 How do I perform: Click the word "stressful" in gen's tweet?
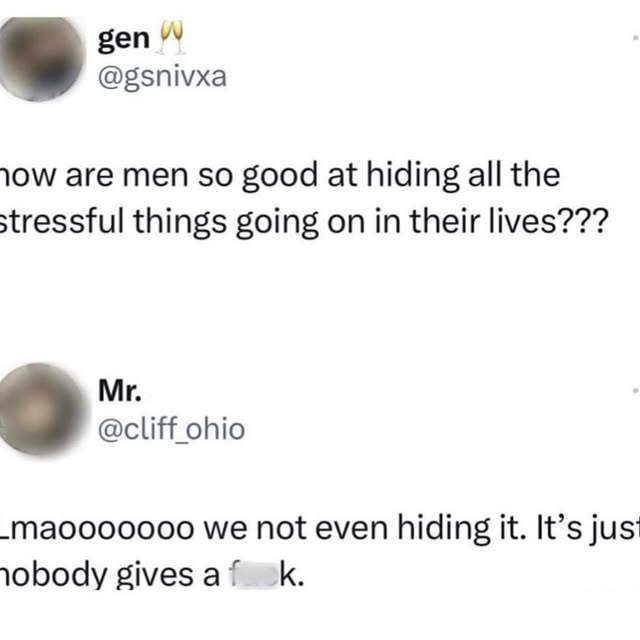(62, 221)
